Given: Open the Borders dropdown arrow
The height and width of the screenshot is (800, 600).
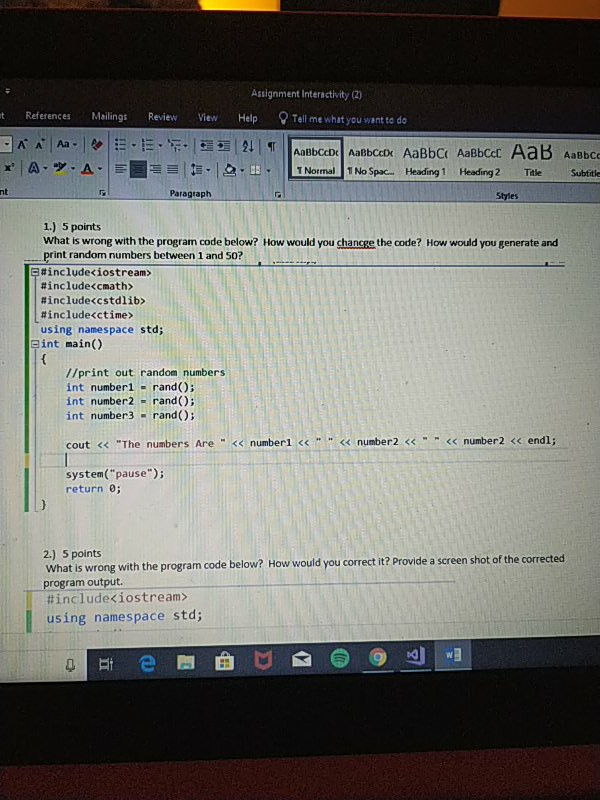Looking at the screenshot, I should 268,170.
